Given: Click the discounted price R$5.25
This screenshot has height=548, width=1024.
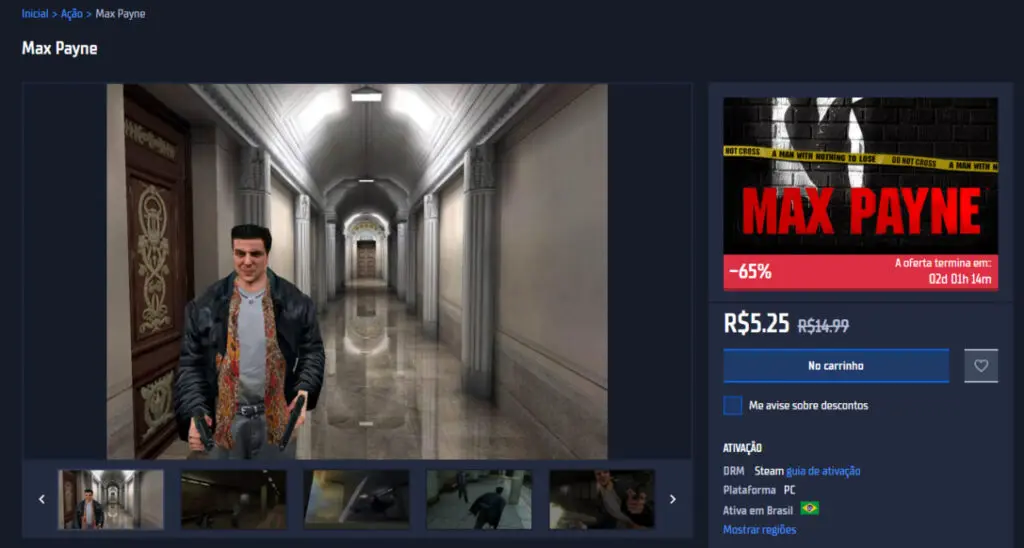Looking at the screenshot, I should [756, 323].
